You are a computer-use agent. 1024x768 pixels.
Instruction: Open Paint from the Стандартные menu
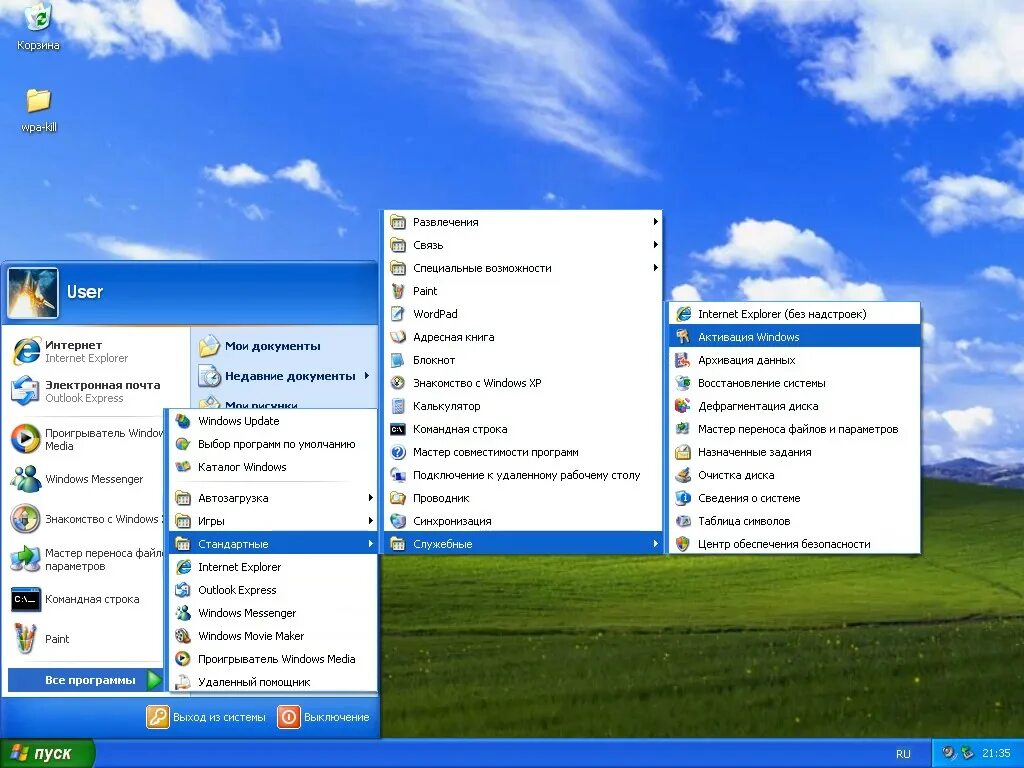[424, 291]
